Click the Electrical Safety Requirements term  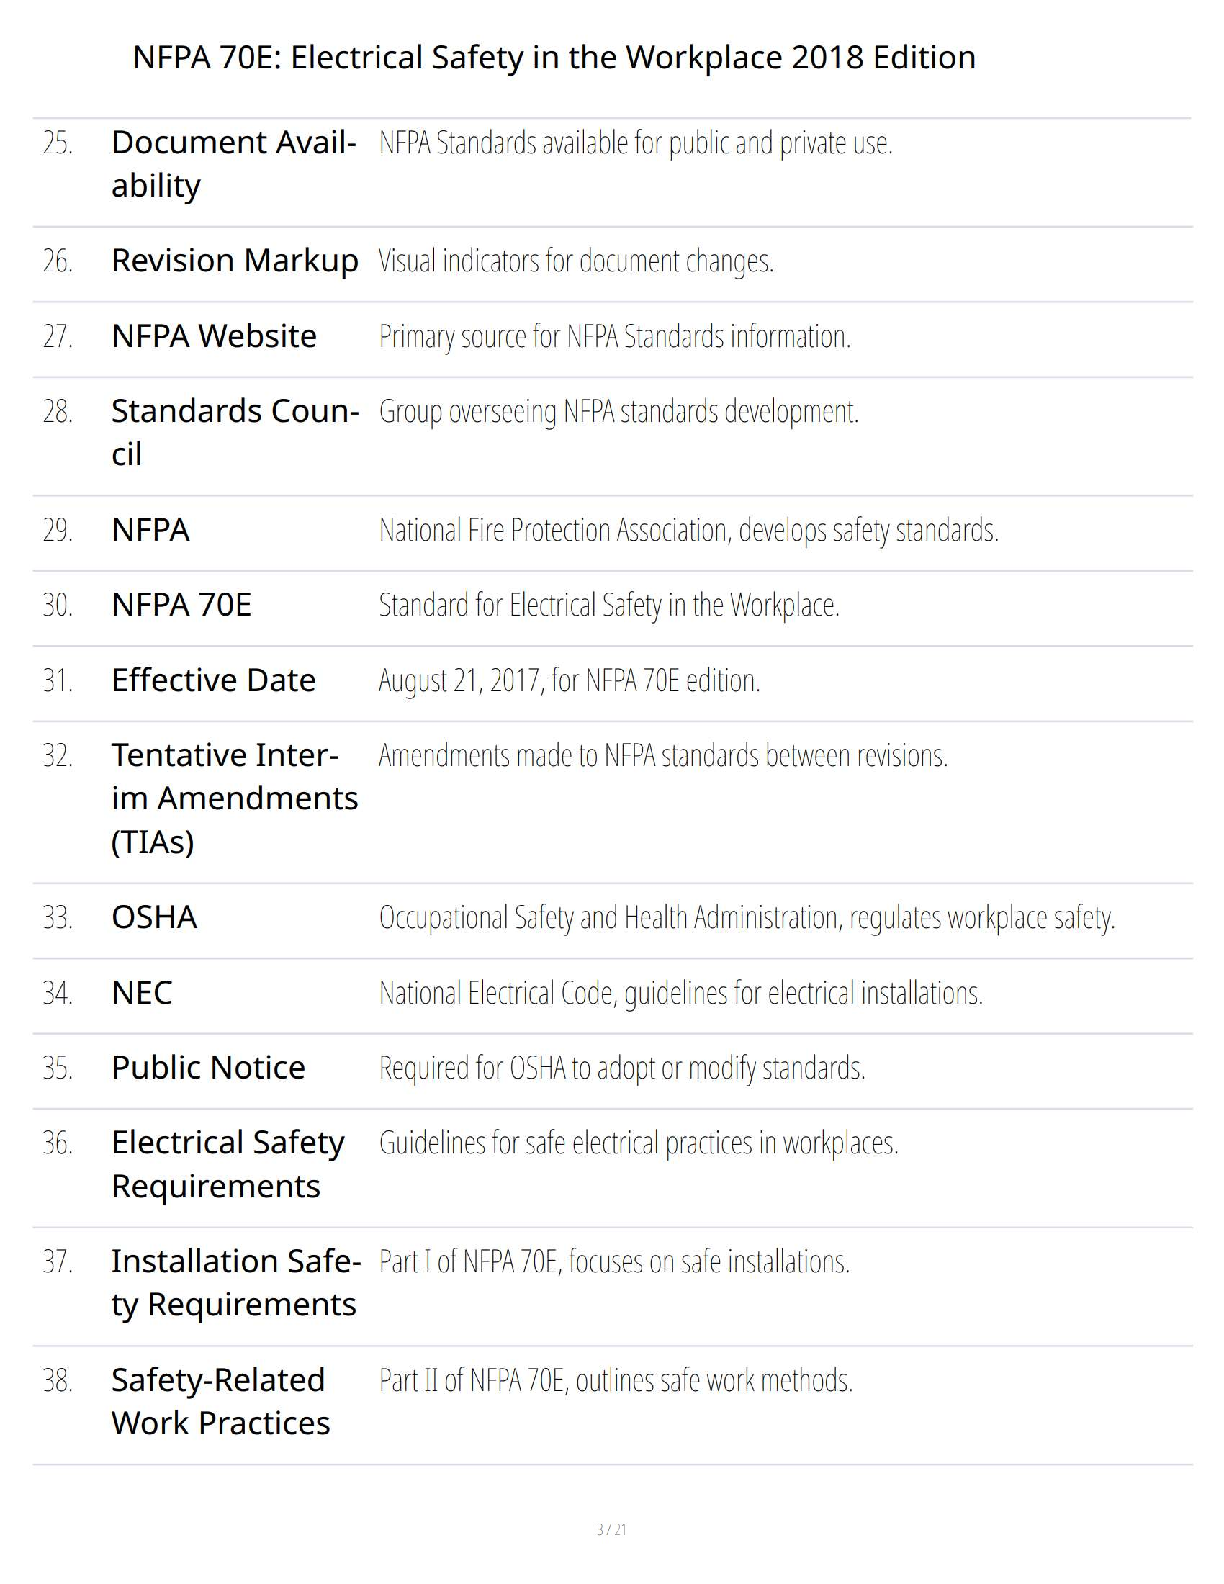[x=228, y=1164]
